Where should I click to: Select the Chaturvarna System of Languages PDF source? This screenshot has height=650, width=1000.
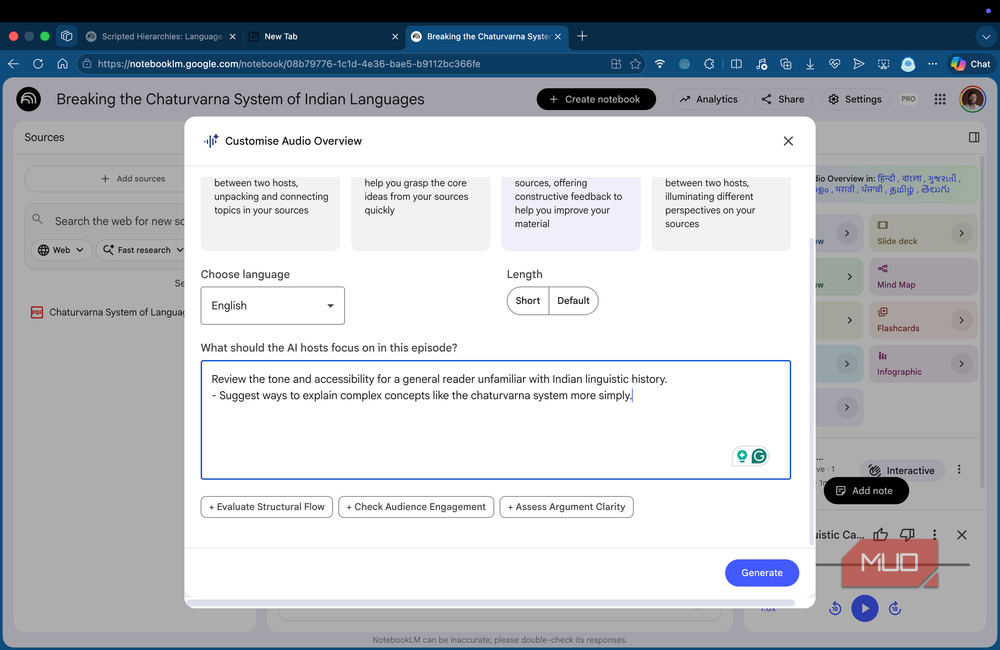pyautogui.click(x=107, y=312)
